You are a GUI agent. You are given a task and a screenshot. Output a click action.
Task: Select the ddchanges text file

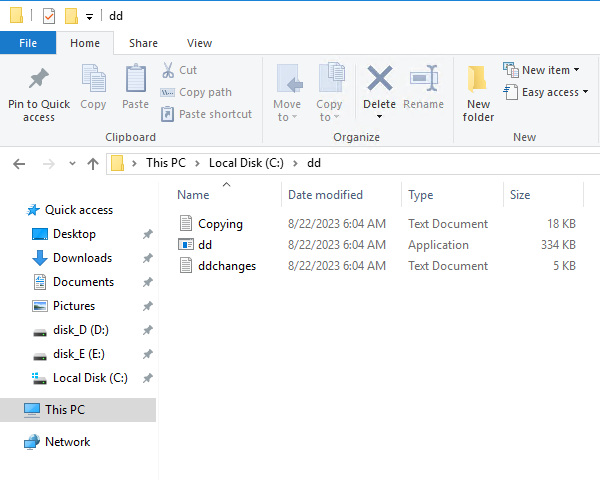227,266
